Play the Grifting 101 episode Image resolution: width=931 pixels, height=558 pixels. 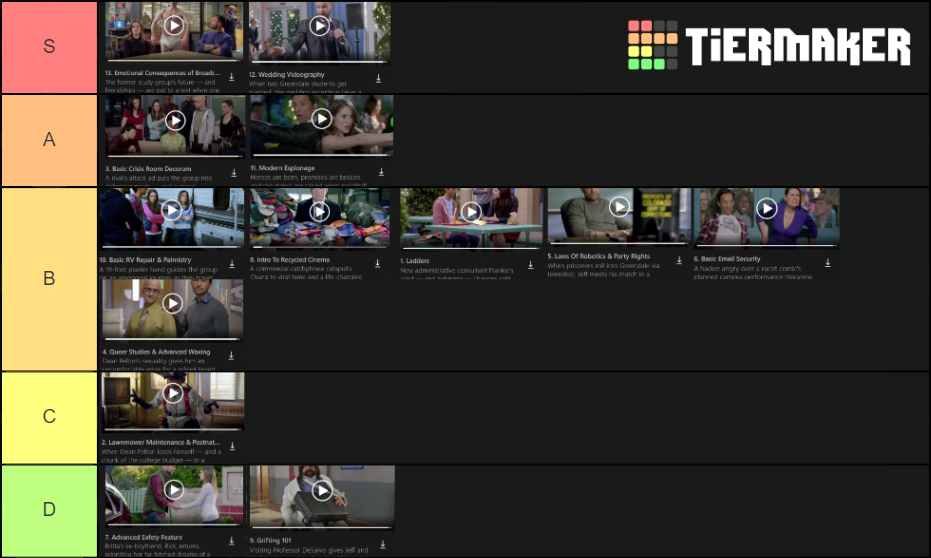(x=322, y=490)
